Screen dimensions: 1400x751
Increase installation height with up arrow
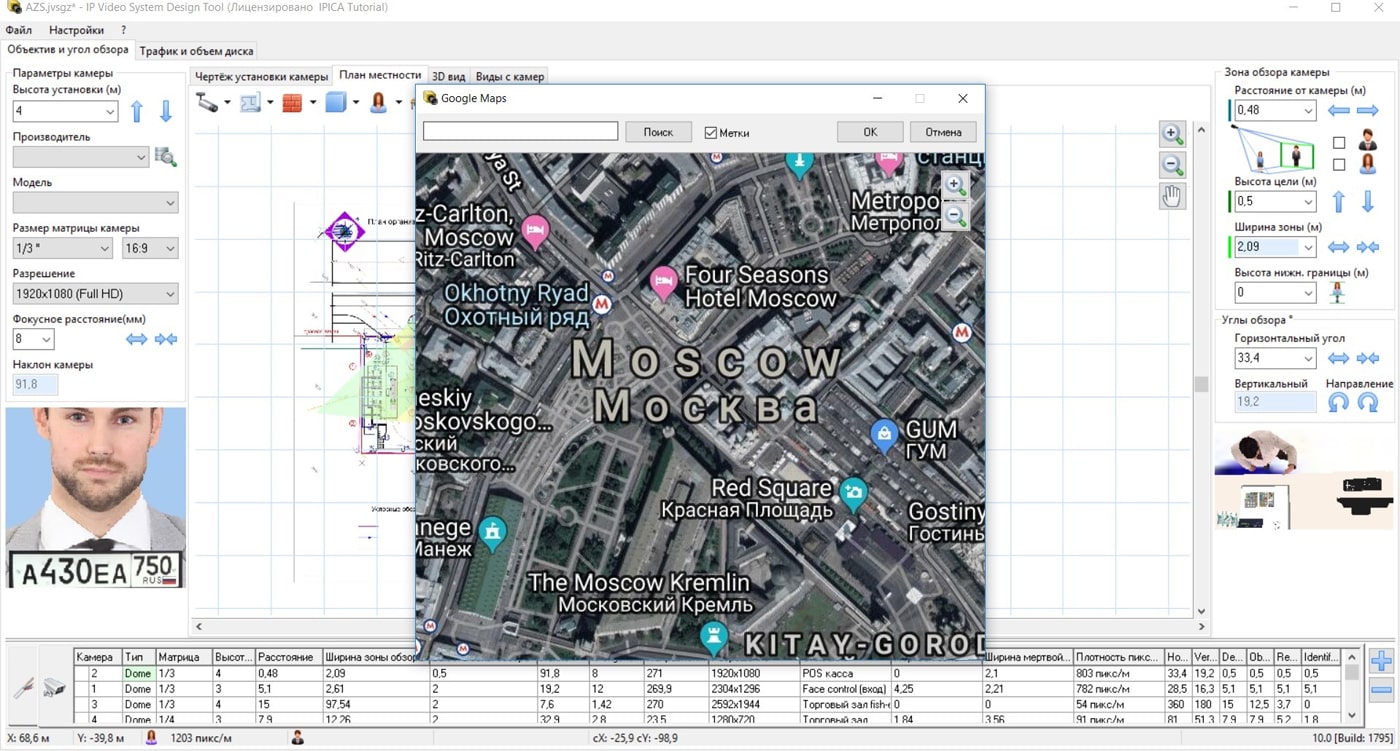[x=137, y=111]
